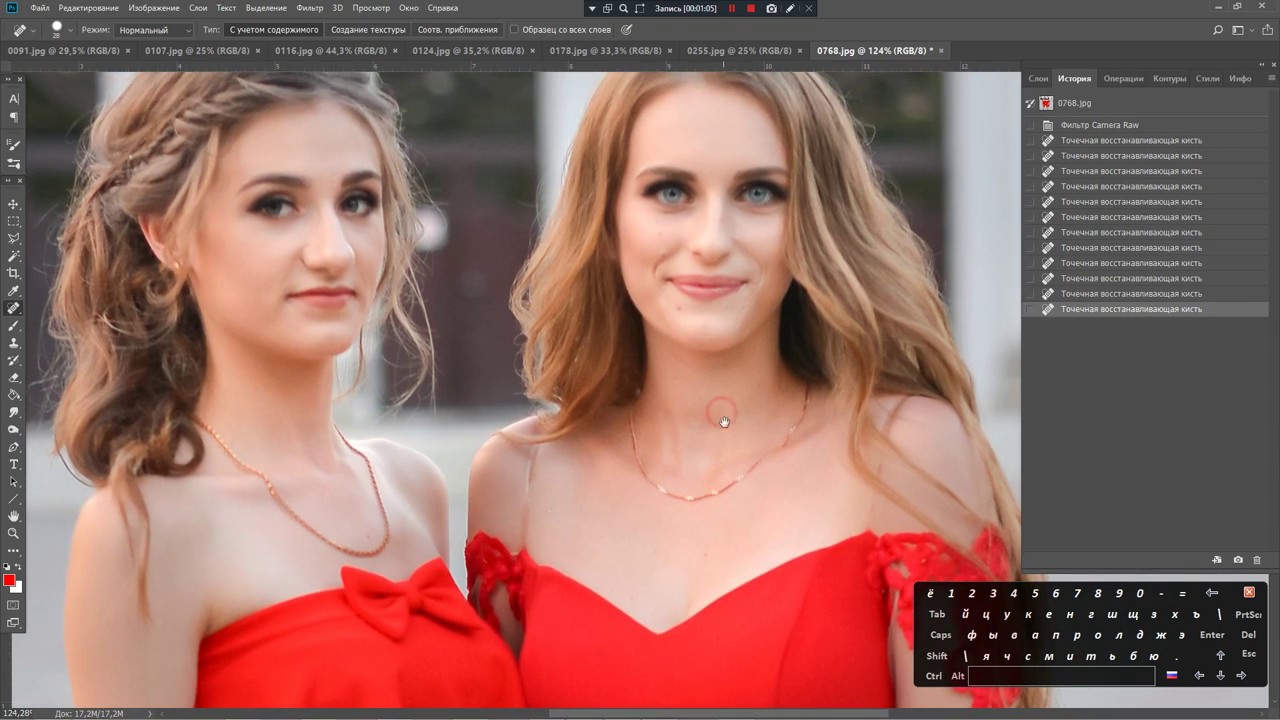Open the background color picker (white swatch)
Viewport: 1280px width, 720px height.
(17, 587)
